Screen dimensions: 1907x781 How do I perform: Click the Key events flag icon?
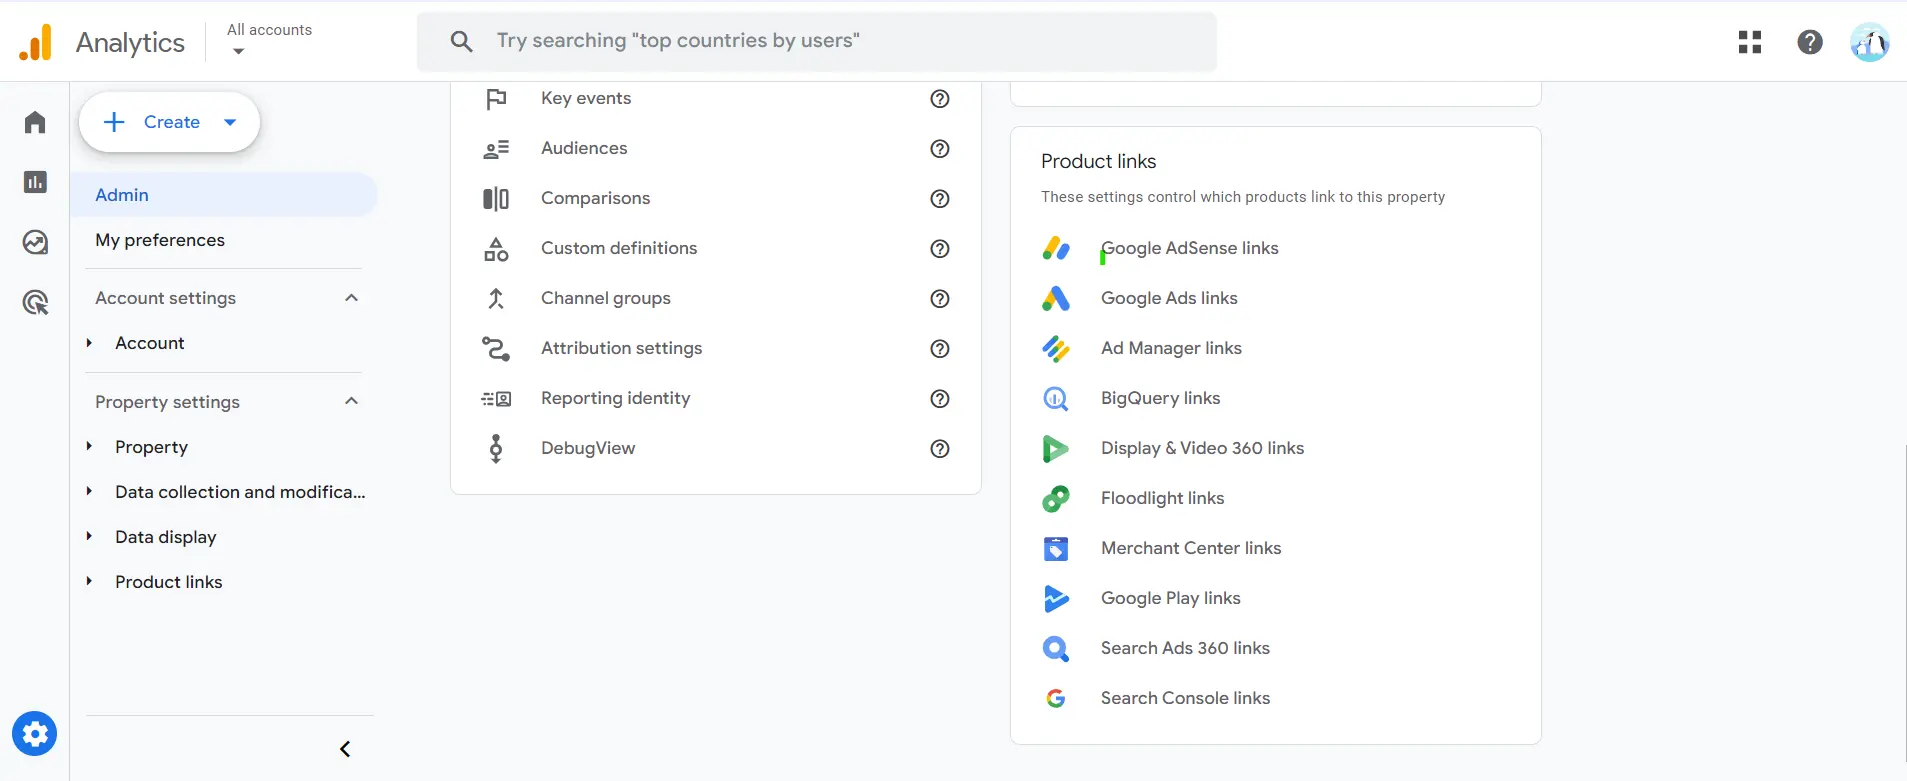click(496, 98)
